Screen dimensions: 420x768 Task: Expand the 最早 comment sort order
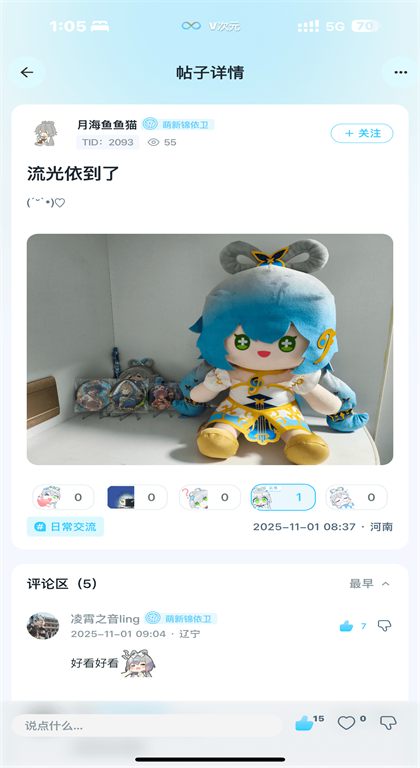(x=370, y=584)
